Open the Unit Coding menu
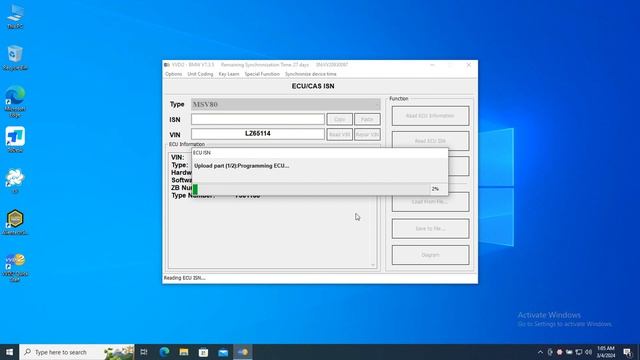640x360 pixels. pos(200,74)
